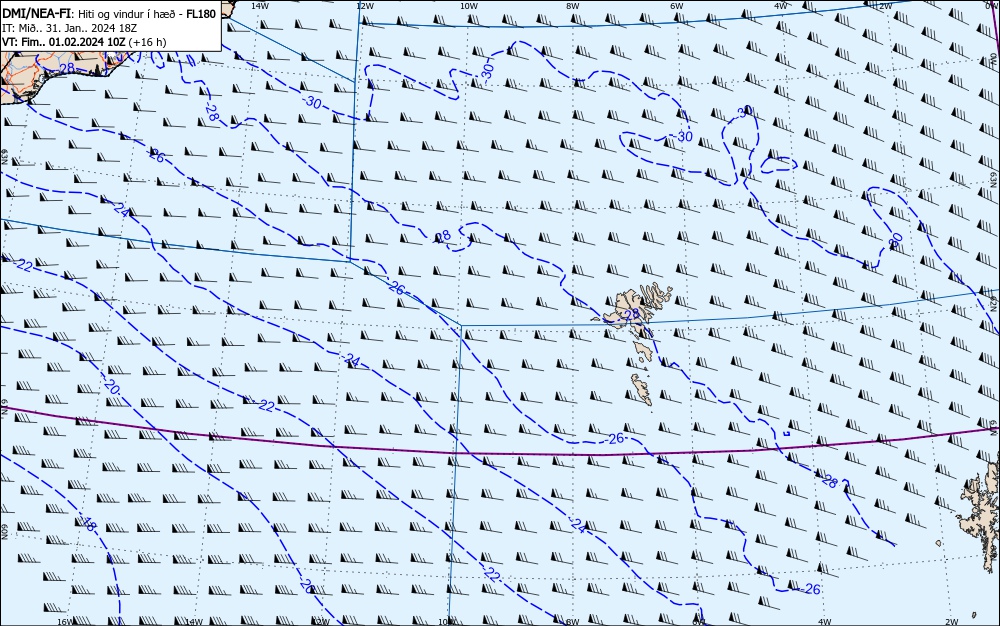This screenshot has height=626, width=1000.
Task: Click the '-28' label over the Faroe Islands
Action: click(630, 314)
